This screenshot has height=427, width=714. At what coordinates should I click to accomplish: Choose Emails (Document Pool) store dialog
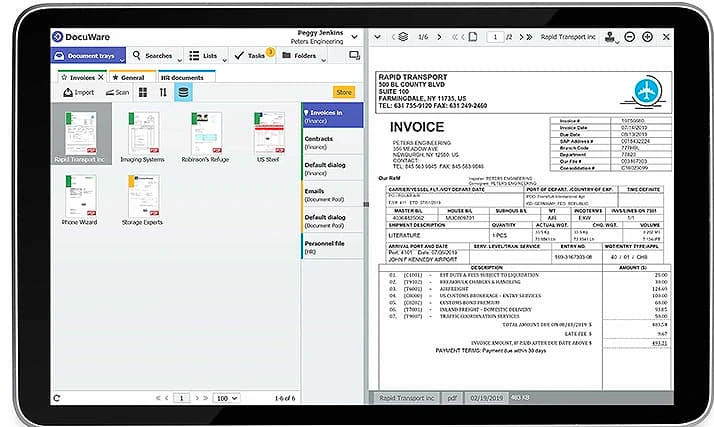pos(332,195)
